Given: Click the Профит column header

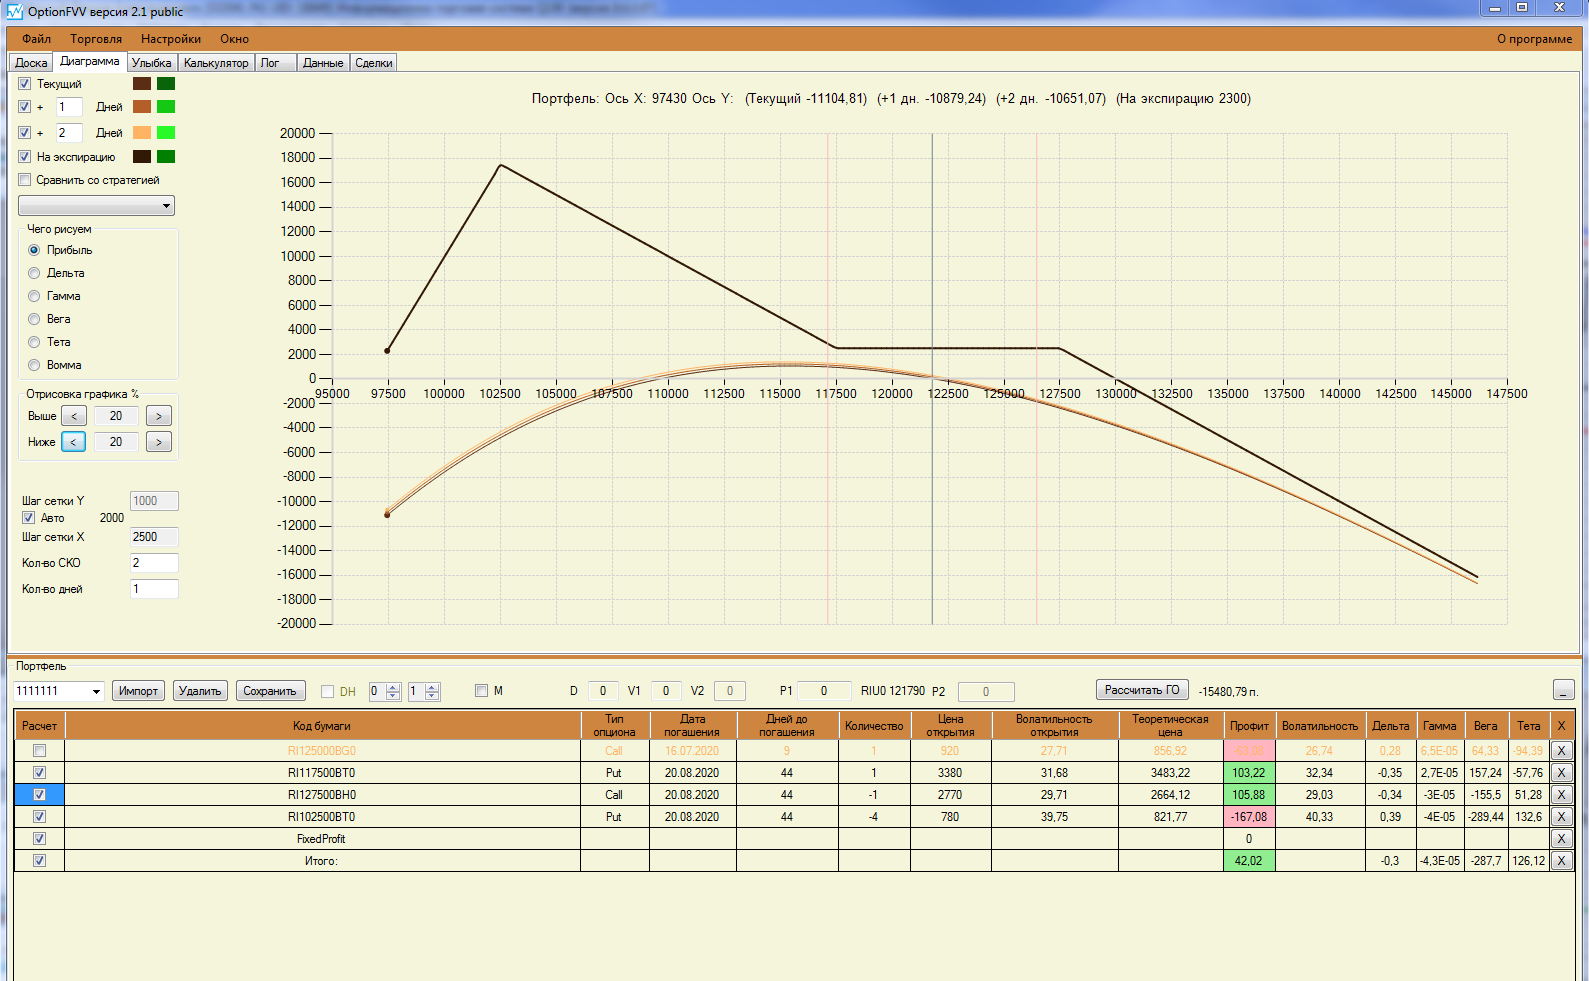Looking at the screenshot, I should [1249, 726].
